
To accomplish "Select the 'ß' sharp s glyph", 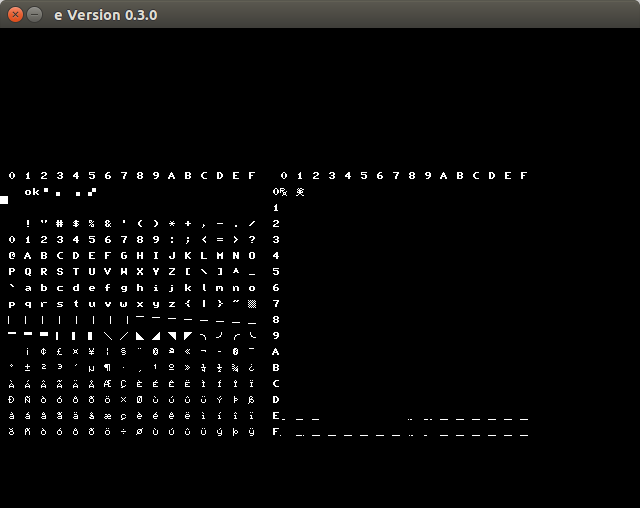I will [252, 400].
